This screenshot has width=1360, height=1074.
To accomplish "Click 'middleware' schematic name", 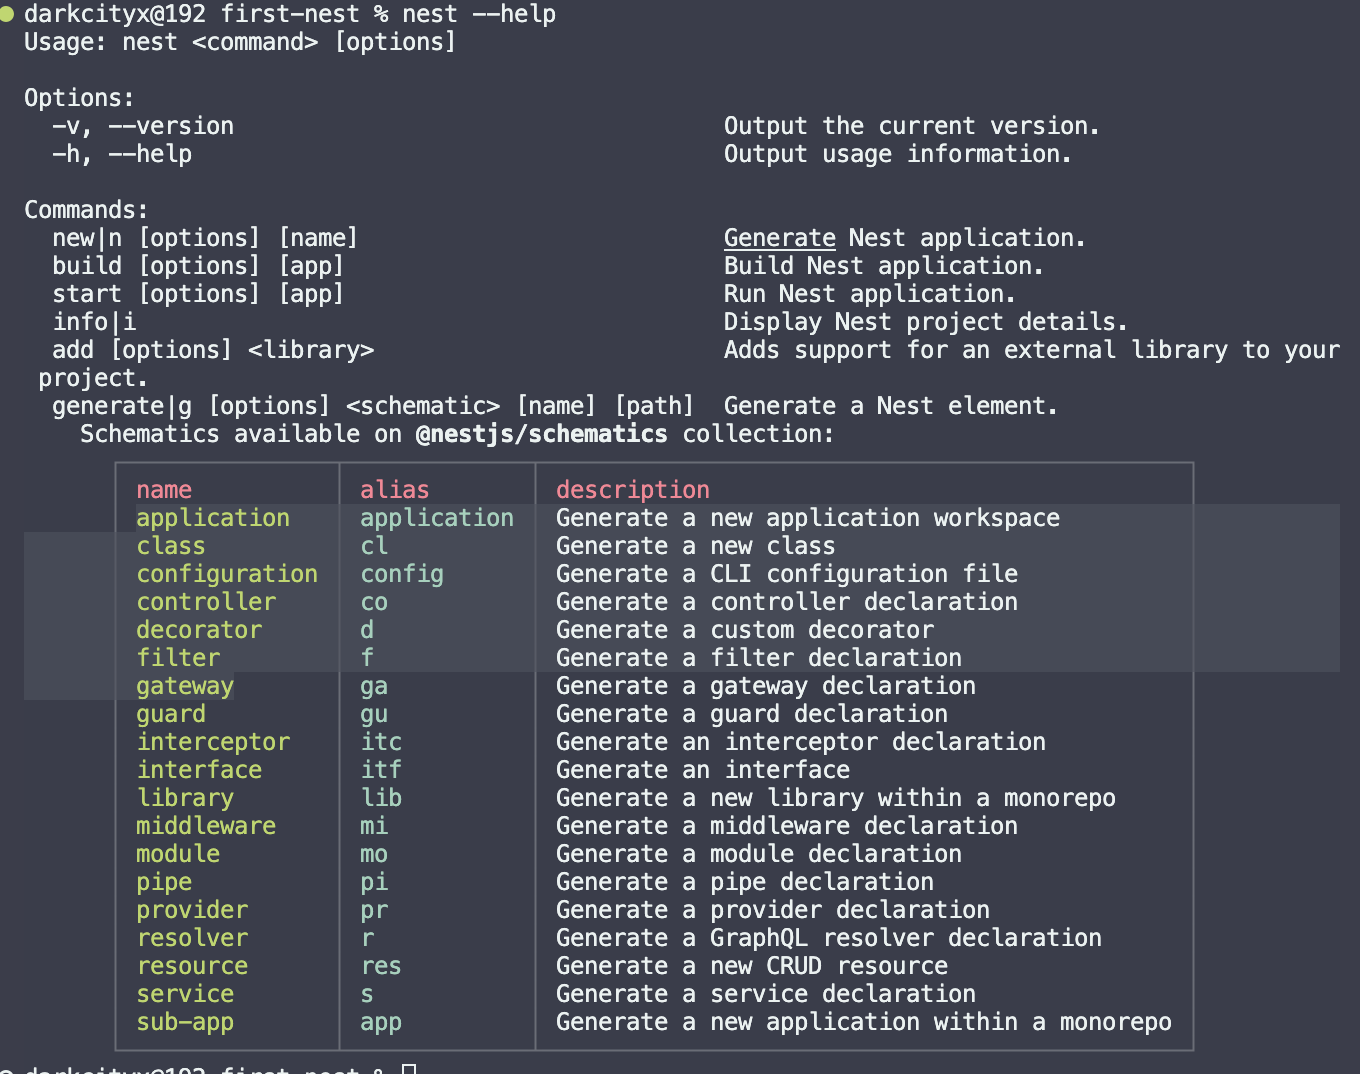I will point(206,826).
